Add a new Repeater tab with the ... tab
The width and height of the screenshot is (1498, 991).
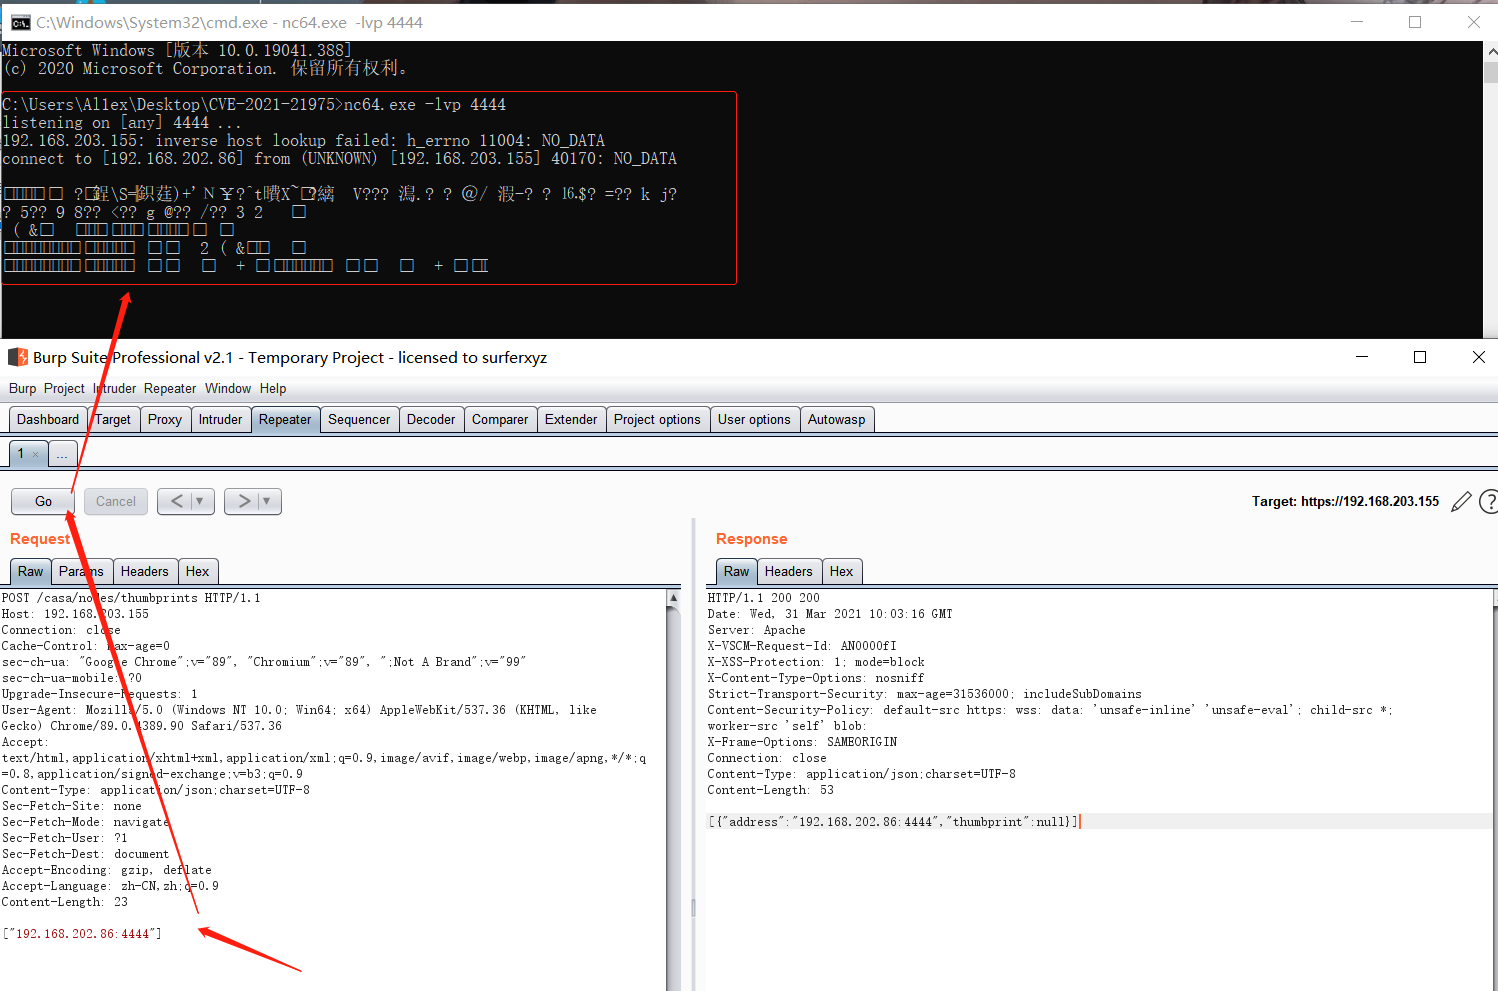tap(62, 454)
